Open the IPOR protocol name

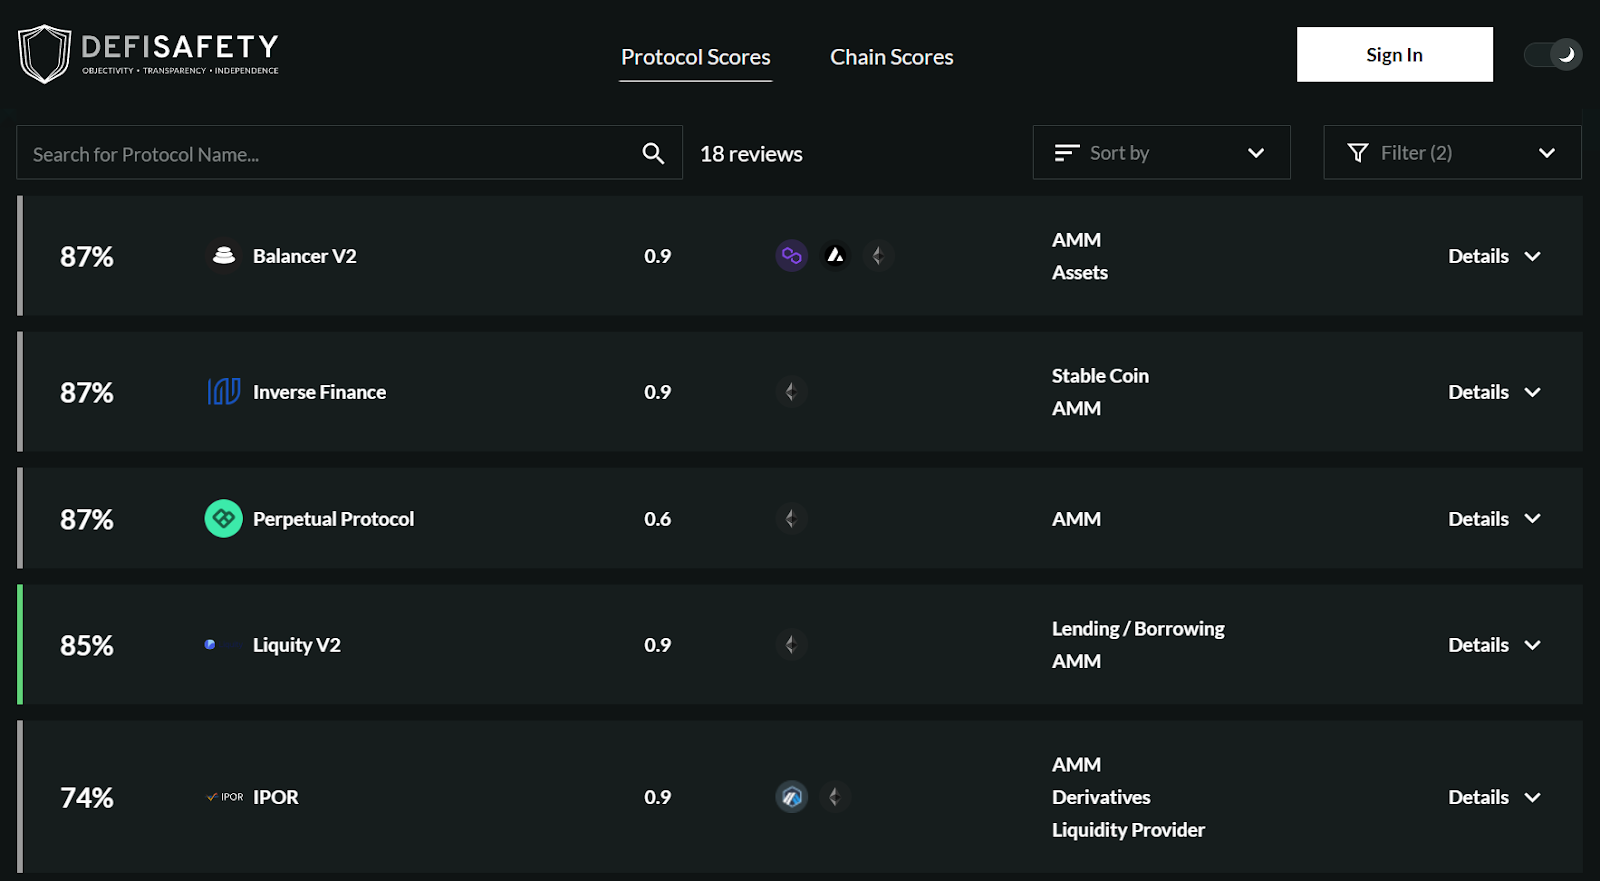coord(276,797)
